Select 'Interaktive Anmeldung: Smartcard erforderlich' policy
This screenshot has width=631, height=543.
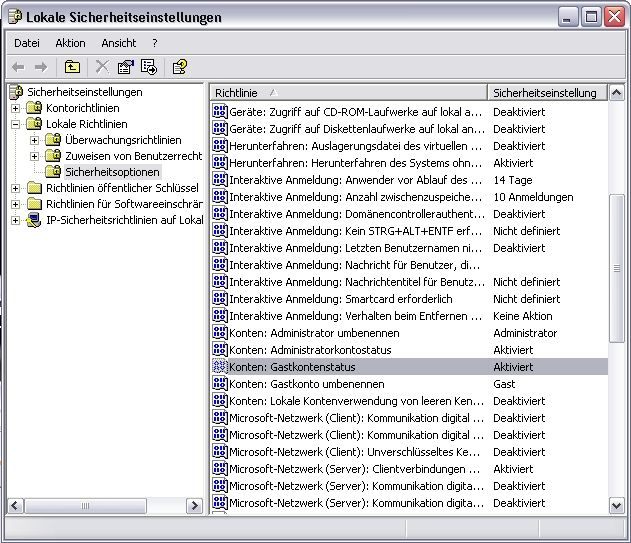(x=340, y=299)
